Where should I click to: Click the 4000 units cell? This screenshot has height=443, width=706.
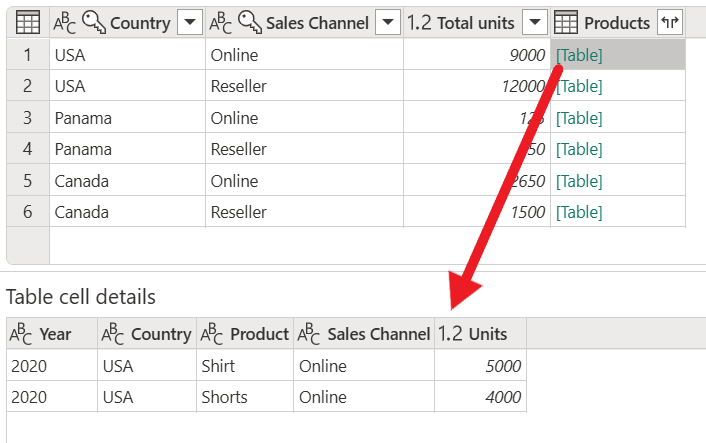click(480, 397)
